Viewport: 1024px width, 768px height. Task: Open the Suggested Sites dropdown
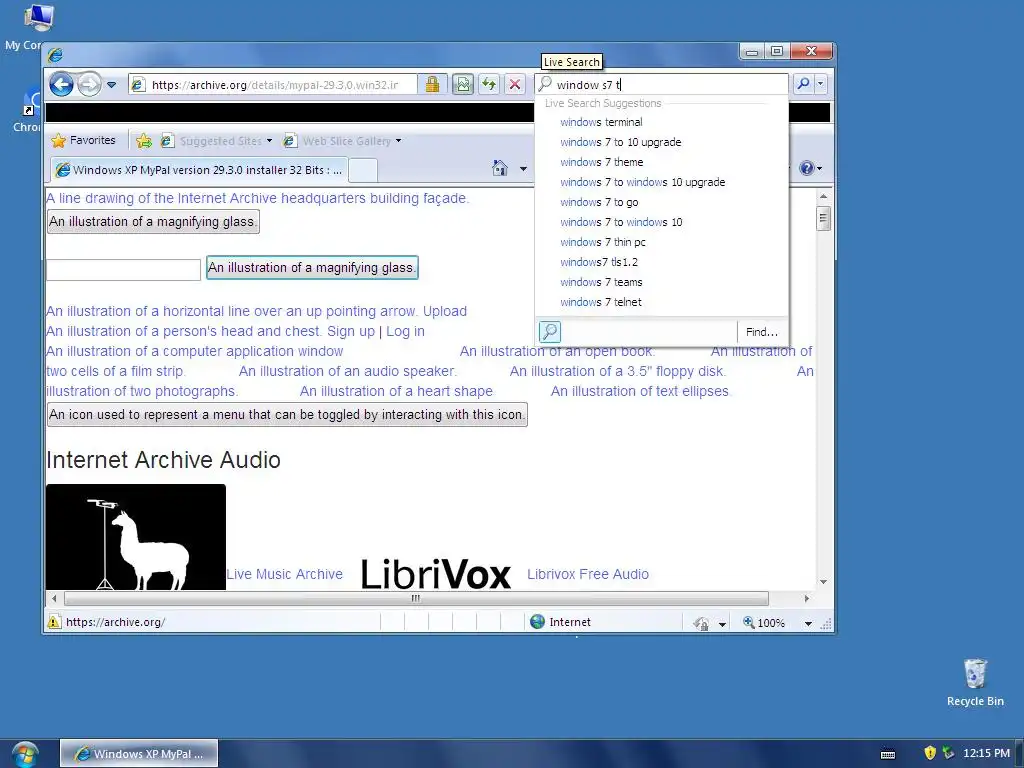click(x=216, y=140)
